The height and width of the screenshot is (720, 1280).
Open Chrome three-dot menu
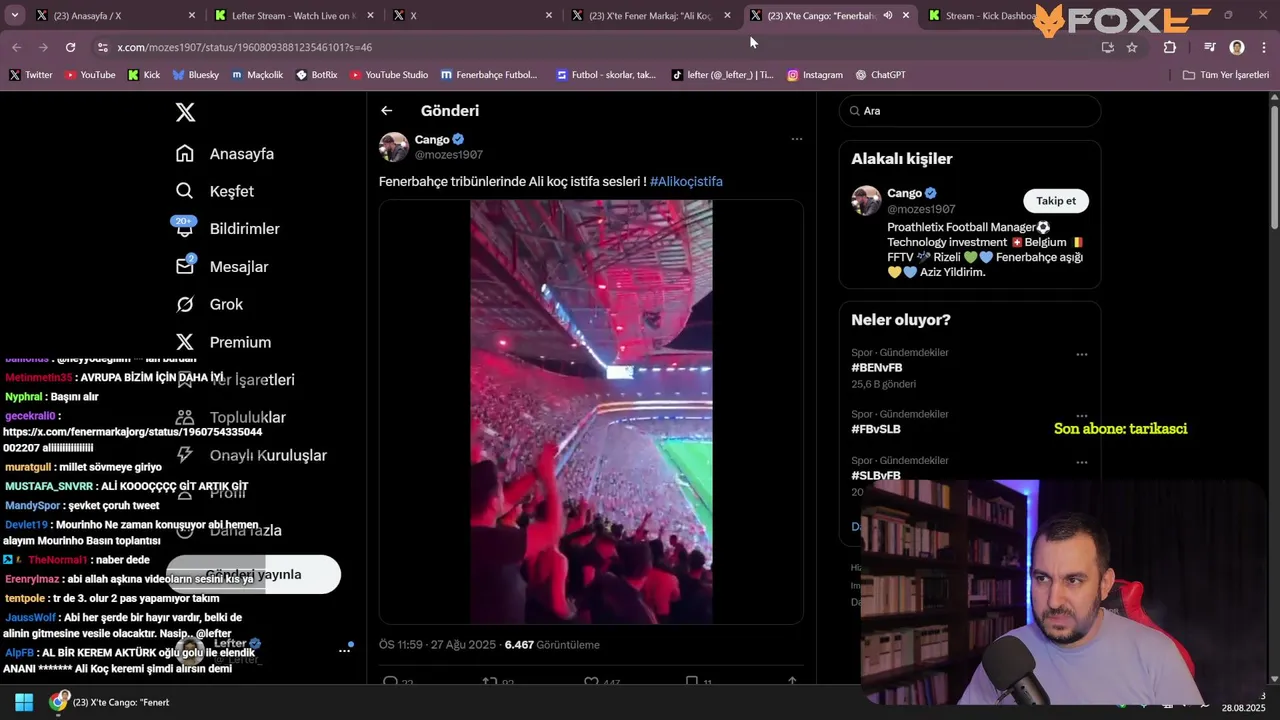pyautogui.click(x=1262, y=47)
